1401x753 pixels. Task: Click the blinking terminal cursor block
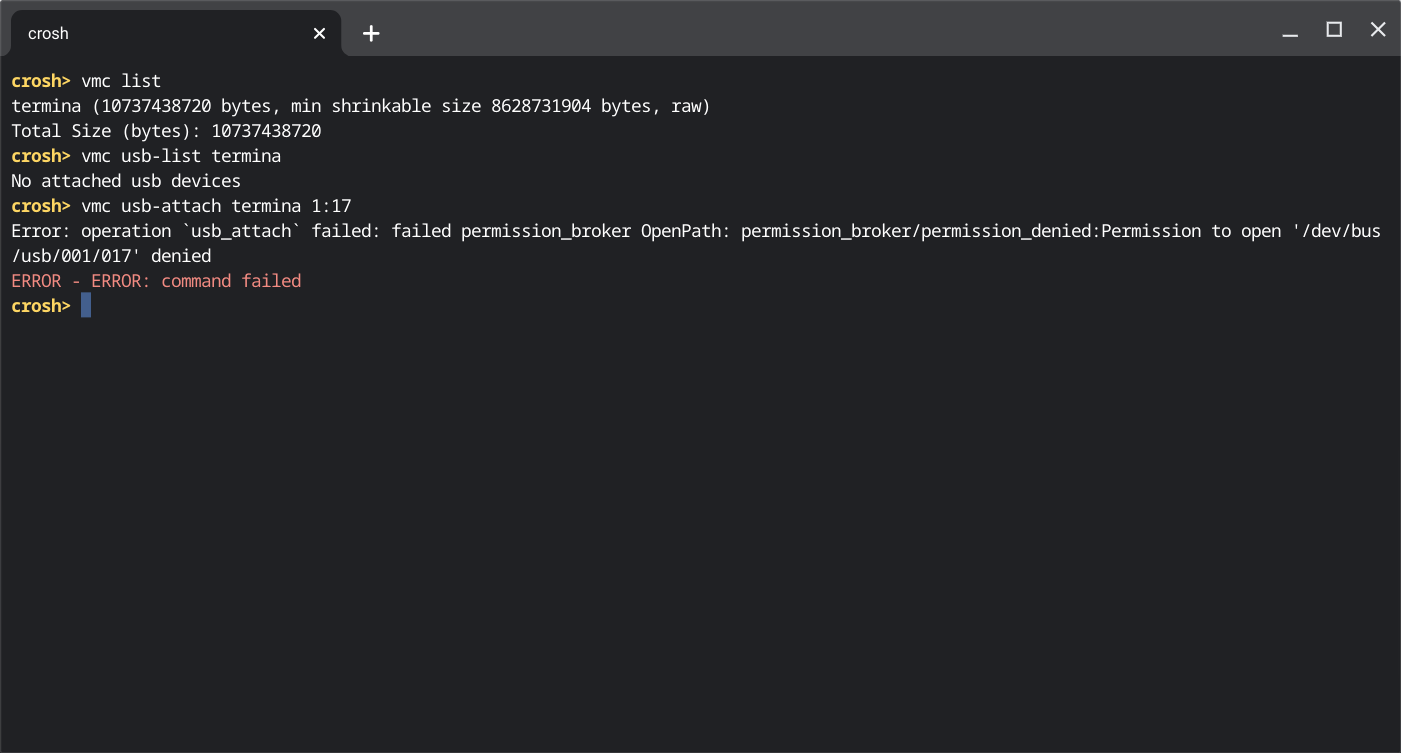(x=85, y=305)
